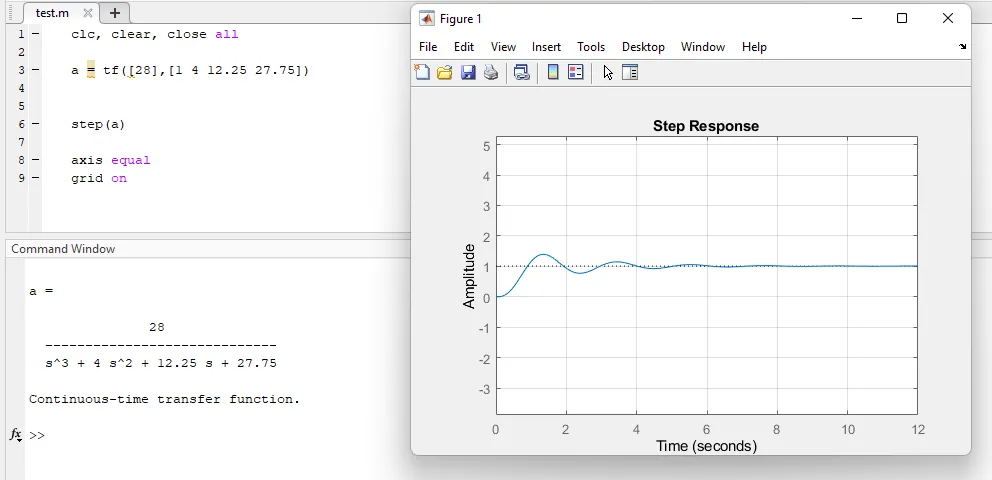Image resolution: width=992 pixels, height=480 pixels.
Task: Click the Link Plot toolbar icon
Action: point(521,72)
